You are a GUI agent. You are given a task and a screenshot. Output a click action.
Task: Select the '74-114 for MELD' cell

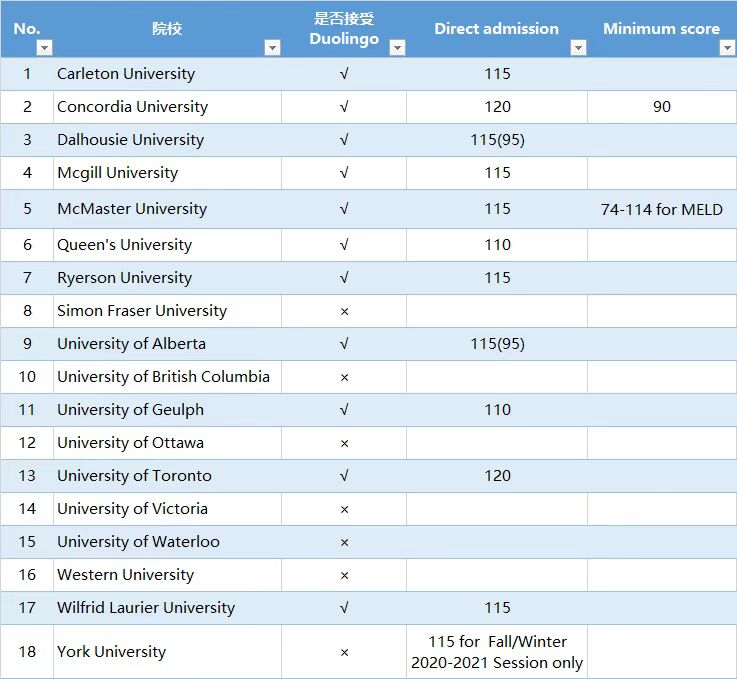(x=662, y=209)
